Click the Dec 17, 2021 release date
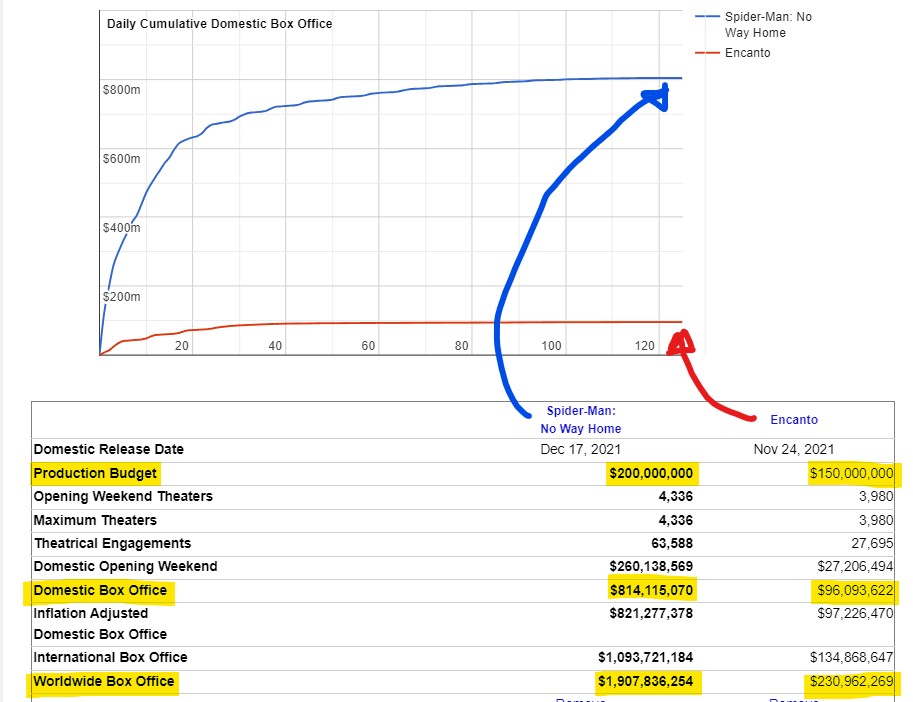The image size is (913, 702). tap(580, 449)
